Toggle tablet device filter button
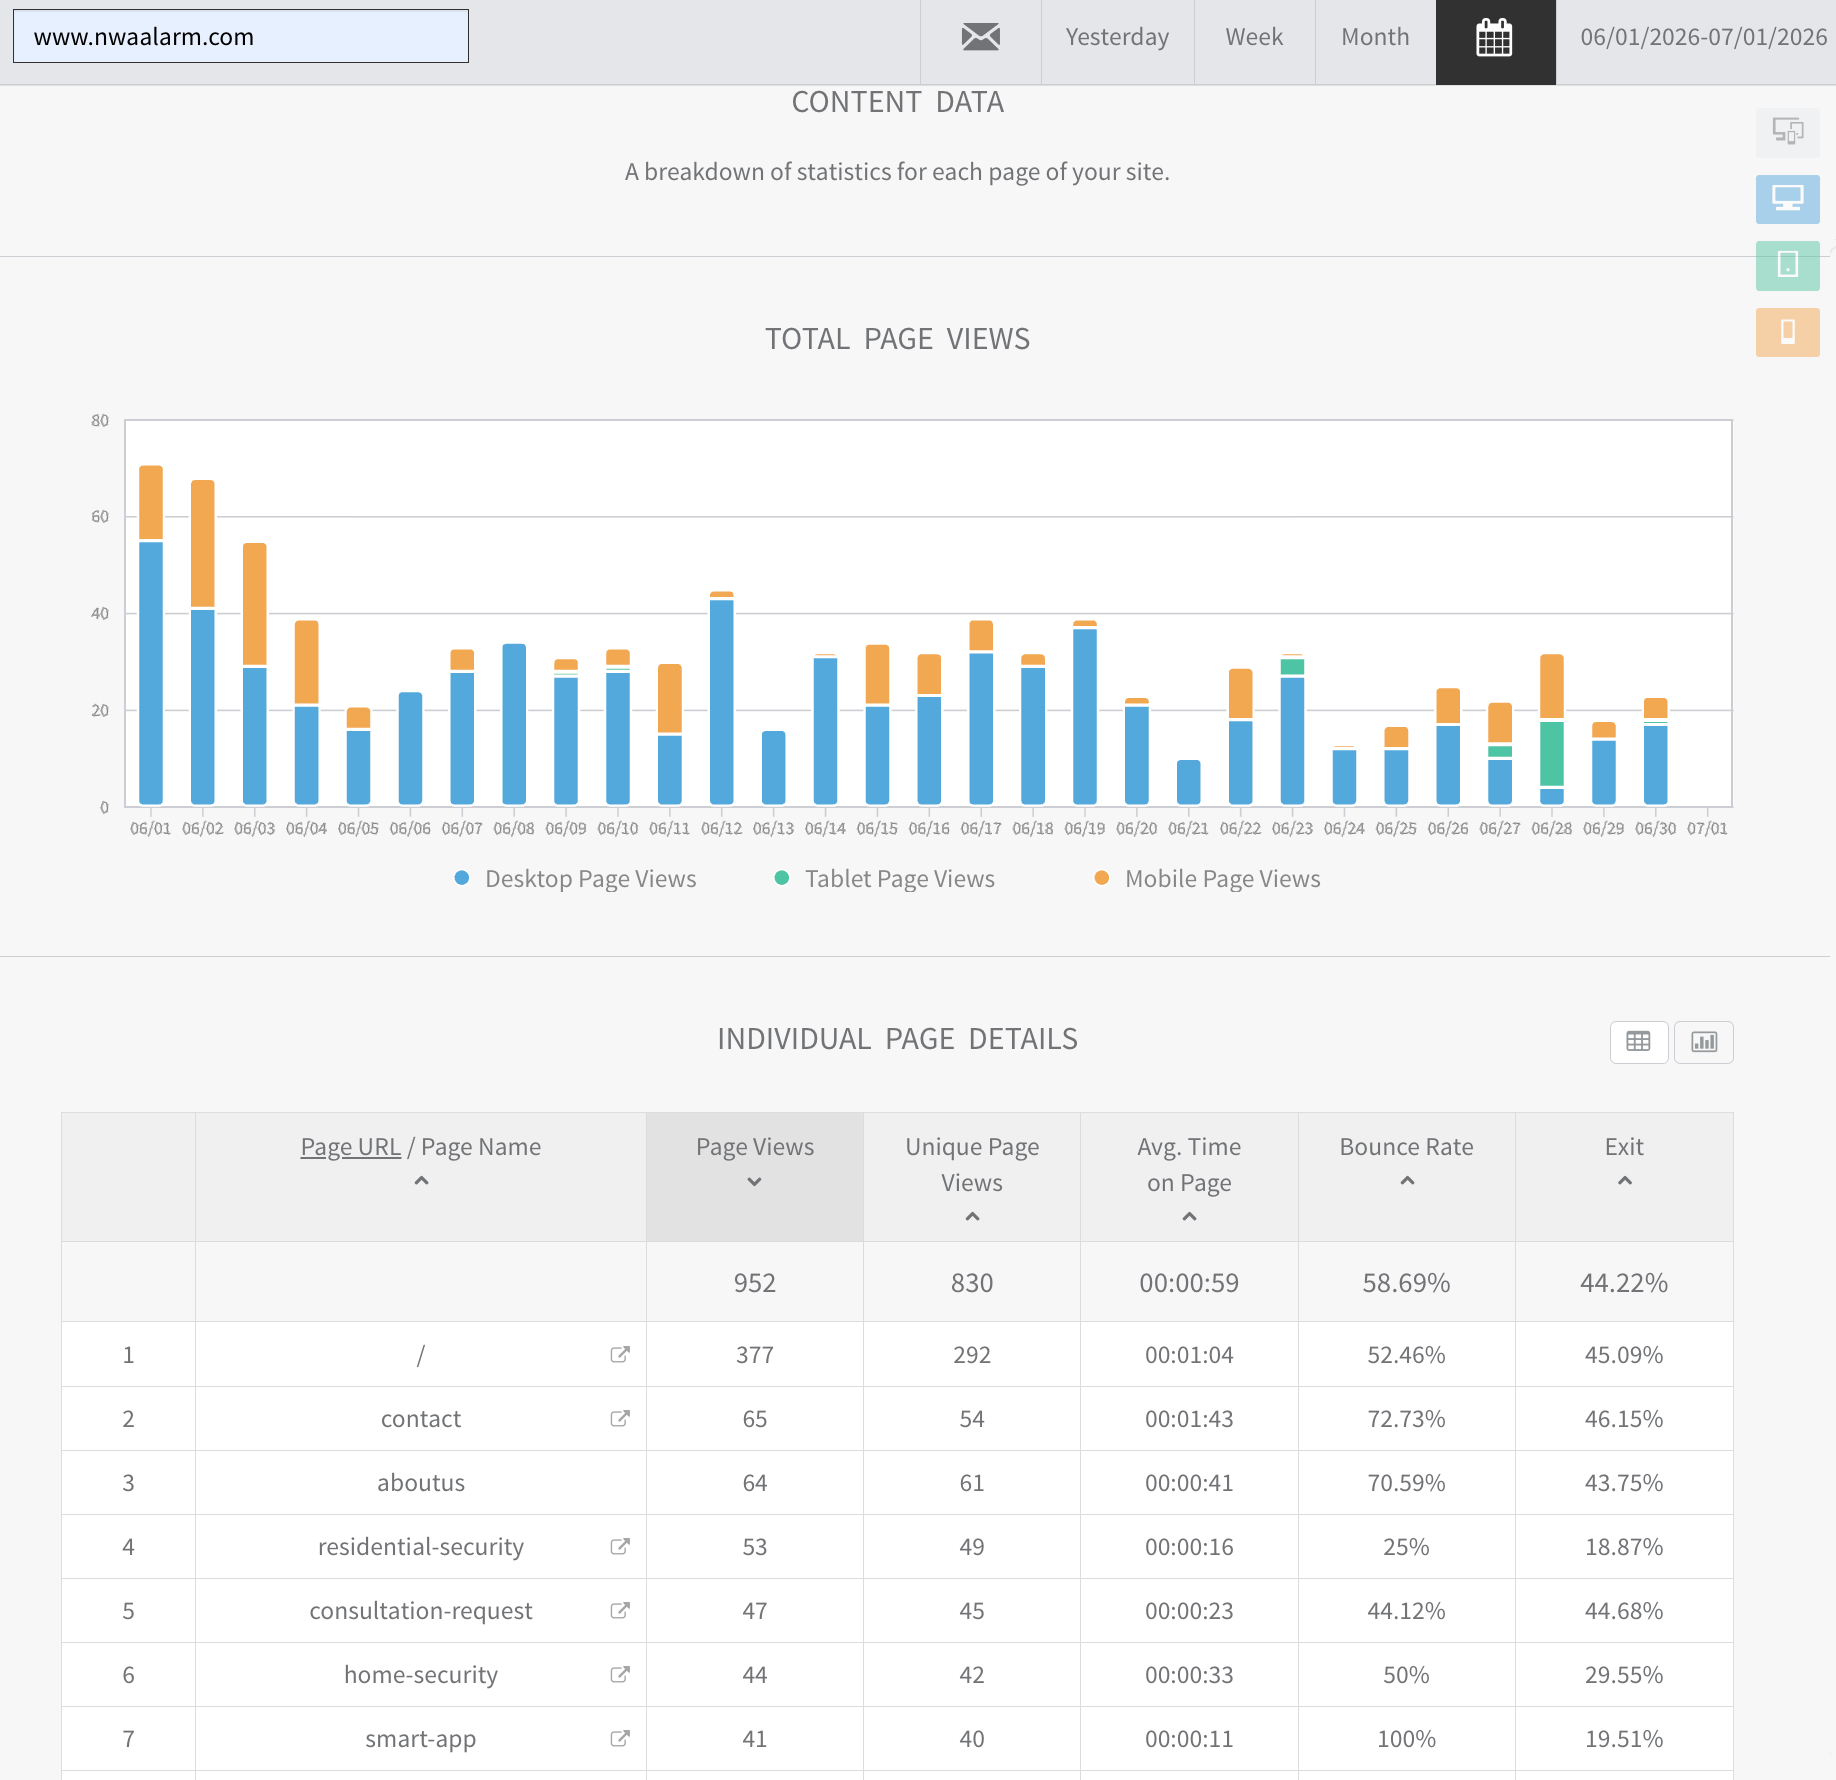1836x1780 pixels. (x=1787, y=265)
